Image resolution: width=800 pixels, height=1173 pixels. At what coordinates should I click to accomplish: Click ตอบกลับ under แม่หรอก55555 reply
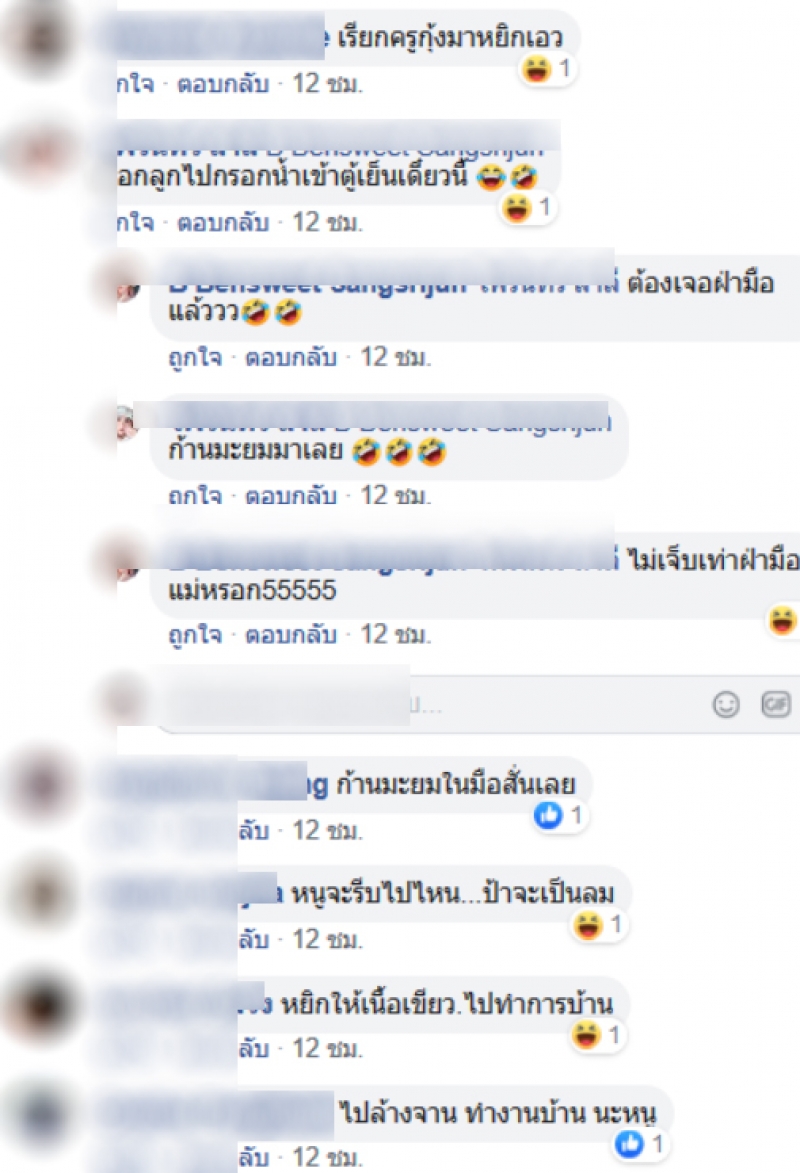[291, 634]
